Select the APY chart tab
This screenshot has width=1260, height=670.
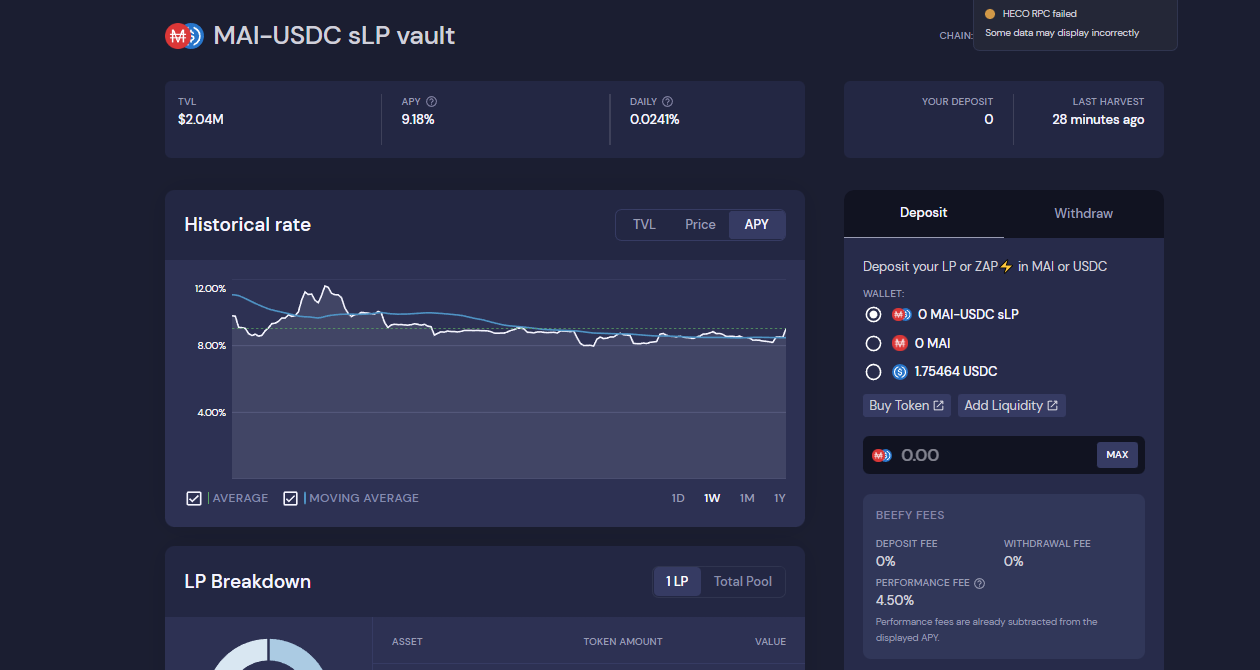(x=757, y=225)
